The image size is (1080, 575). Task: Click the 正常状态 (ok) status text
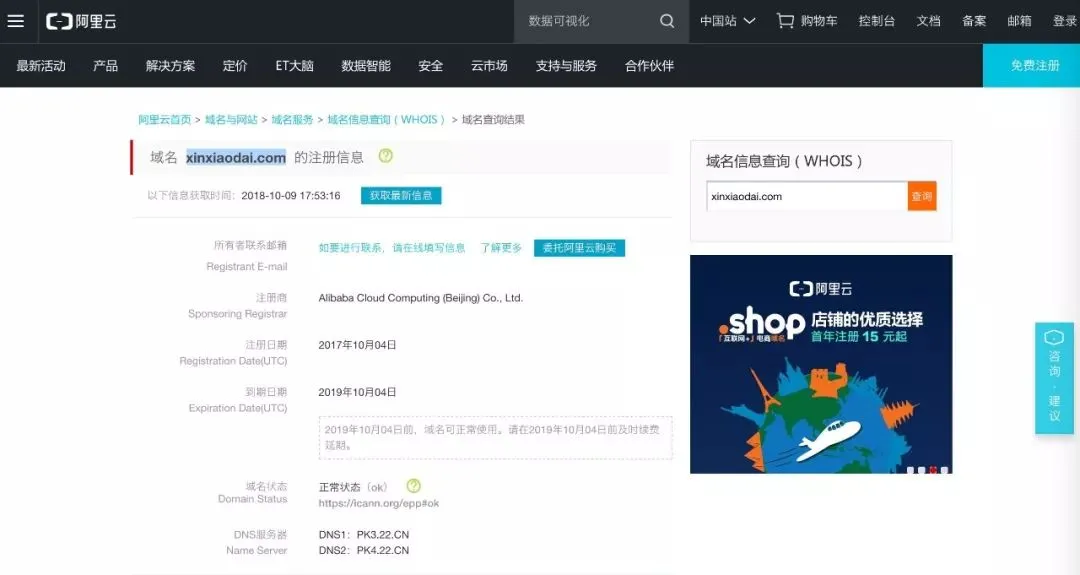click(x=353, y=487)
